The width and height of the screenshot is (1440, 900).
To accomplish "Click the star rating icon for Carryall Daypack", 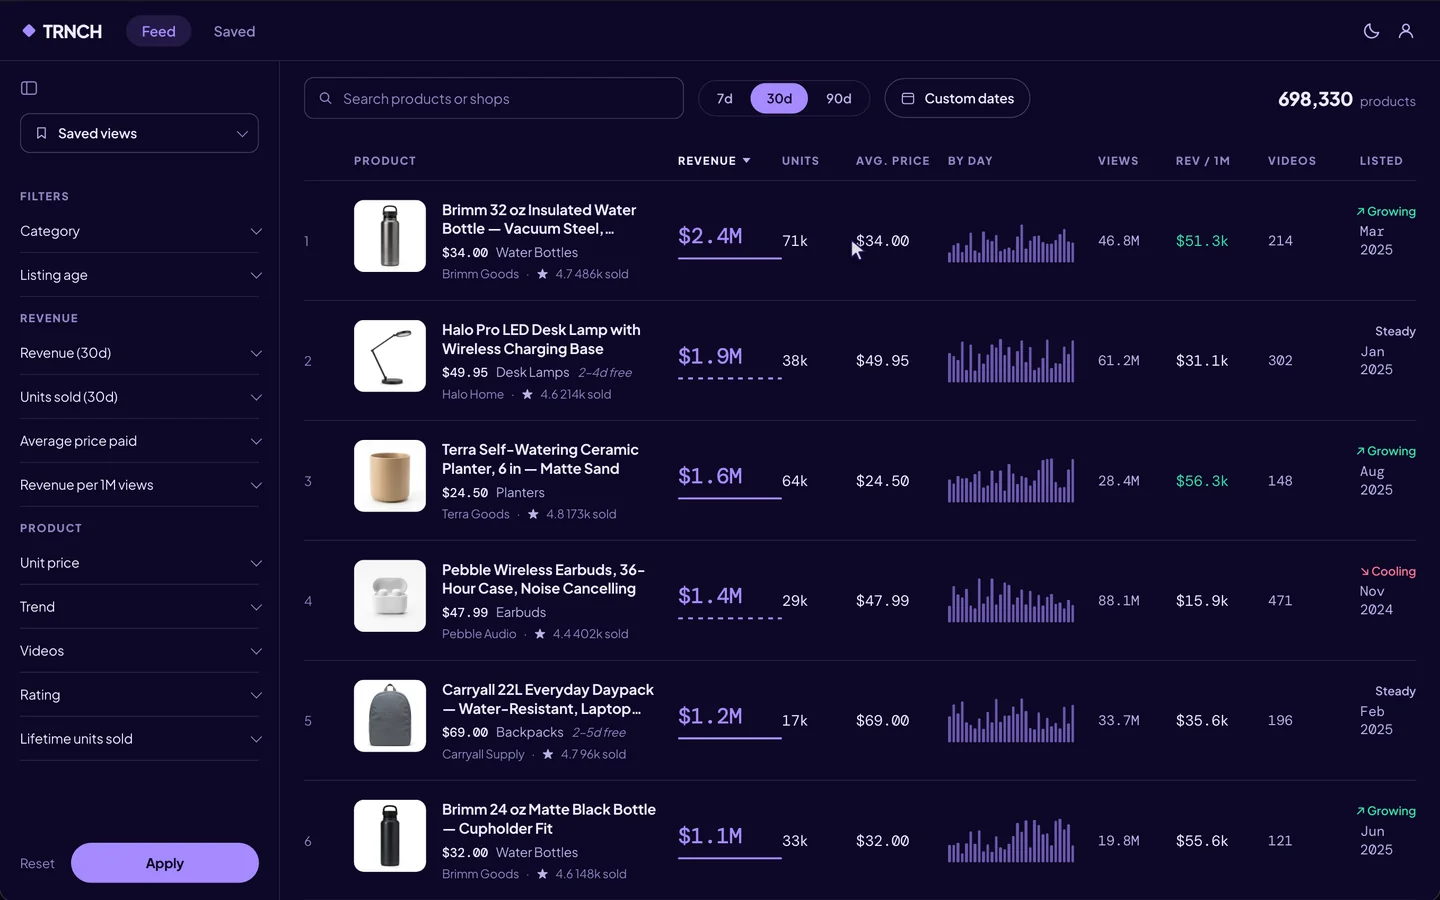I will pyautogui.click(x=547, y=754).
